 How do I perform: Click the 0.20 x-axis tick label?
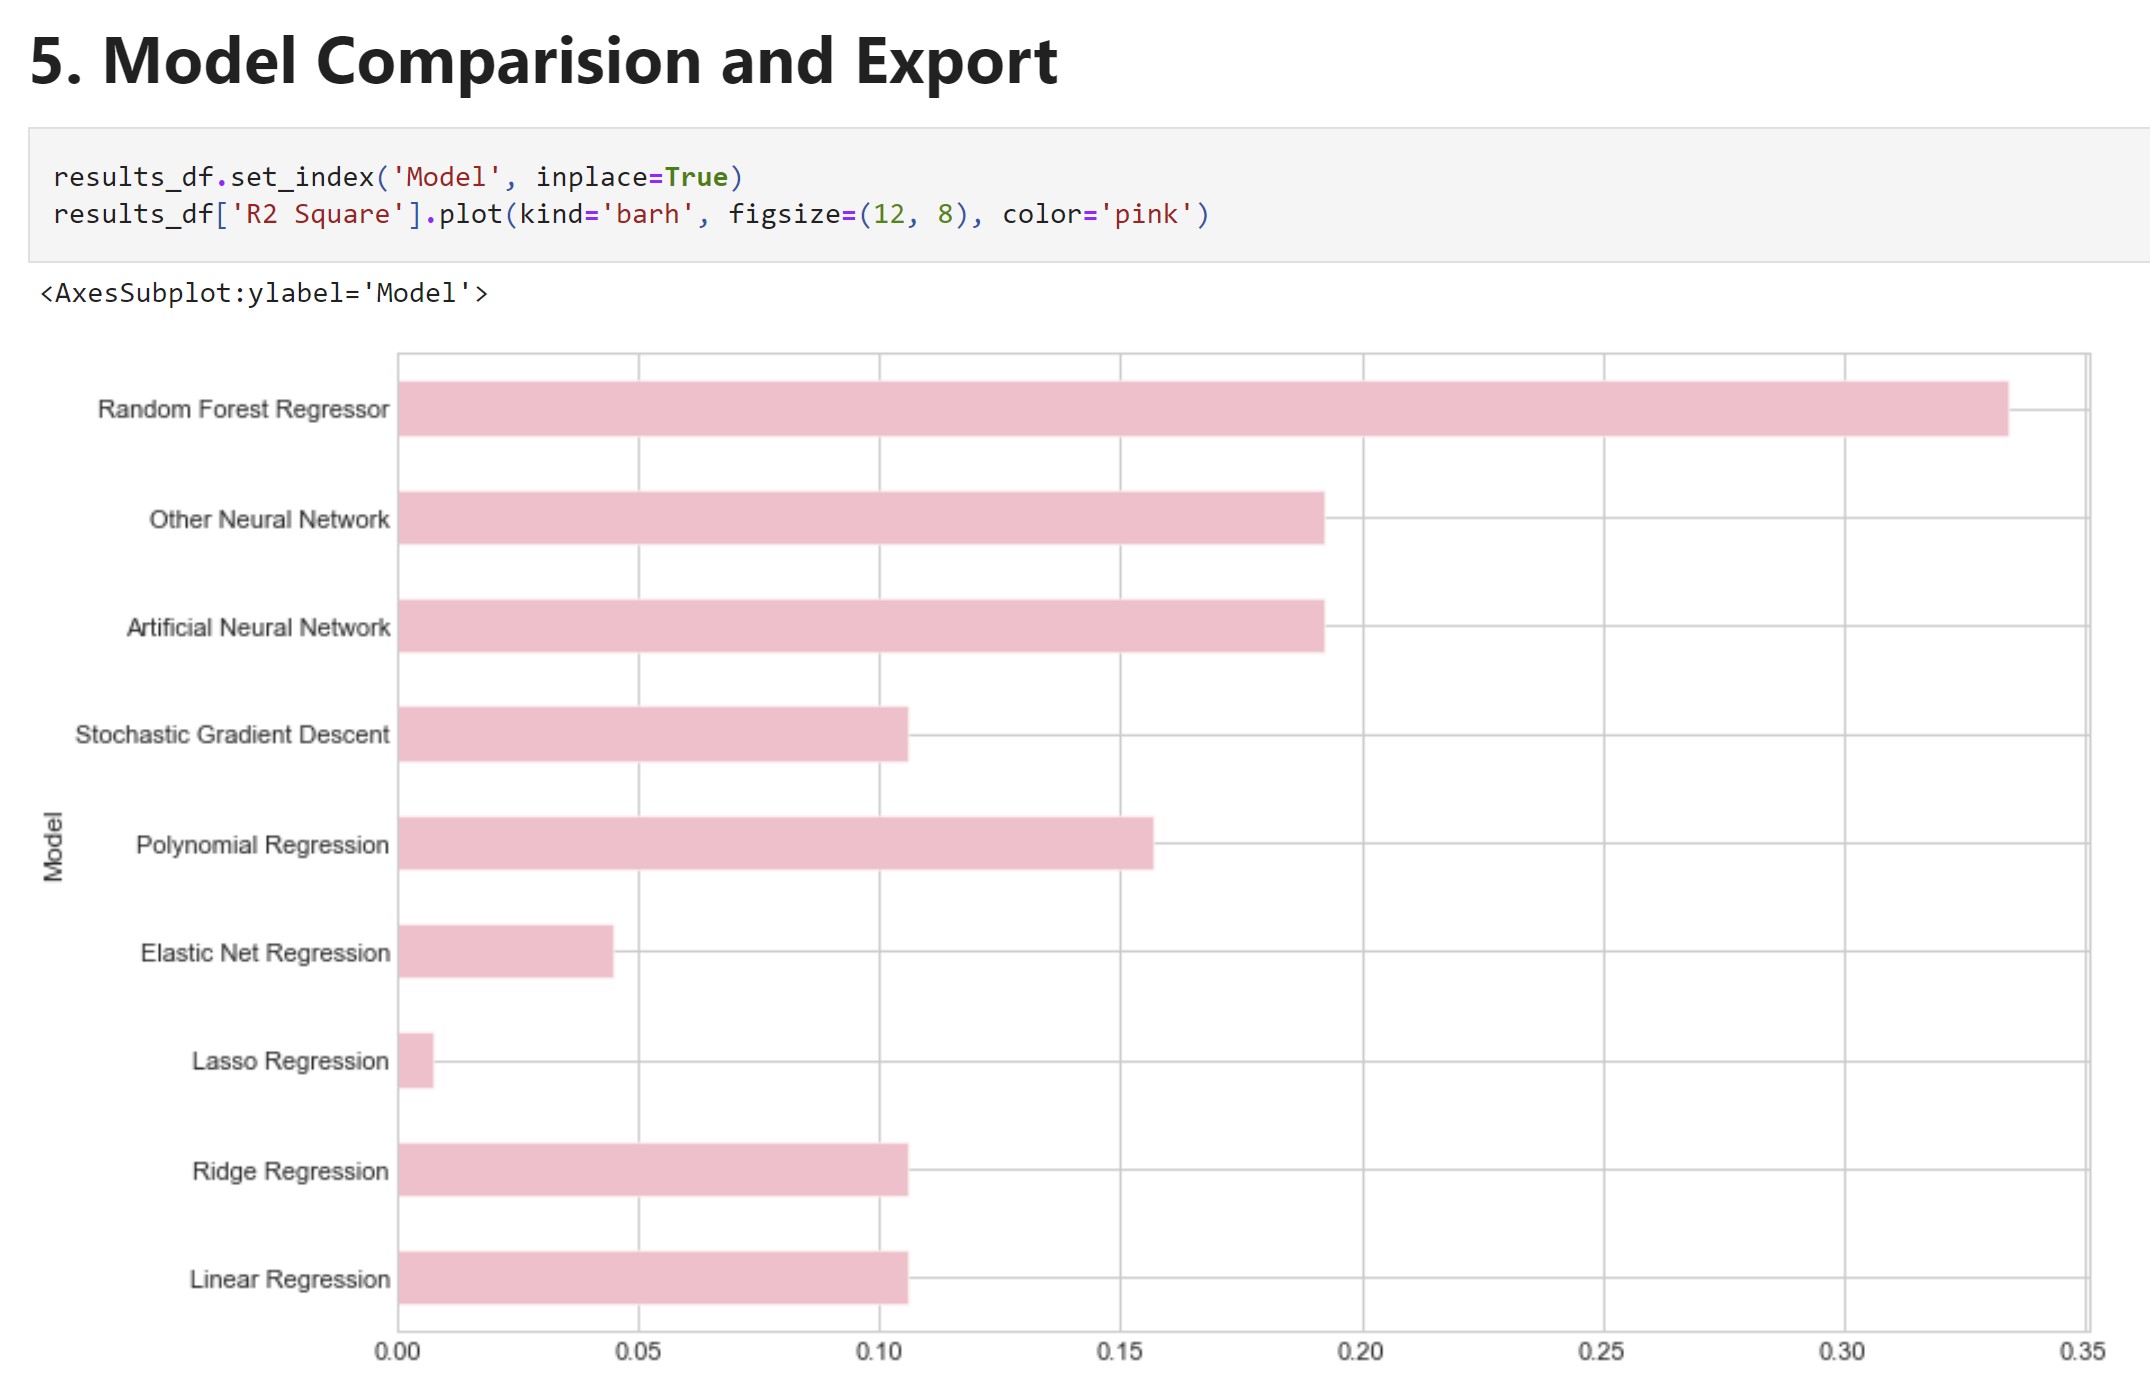coord(1360,1352)
